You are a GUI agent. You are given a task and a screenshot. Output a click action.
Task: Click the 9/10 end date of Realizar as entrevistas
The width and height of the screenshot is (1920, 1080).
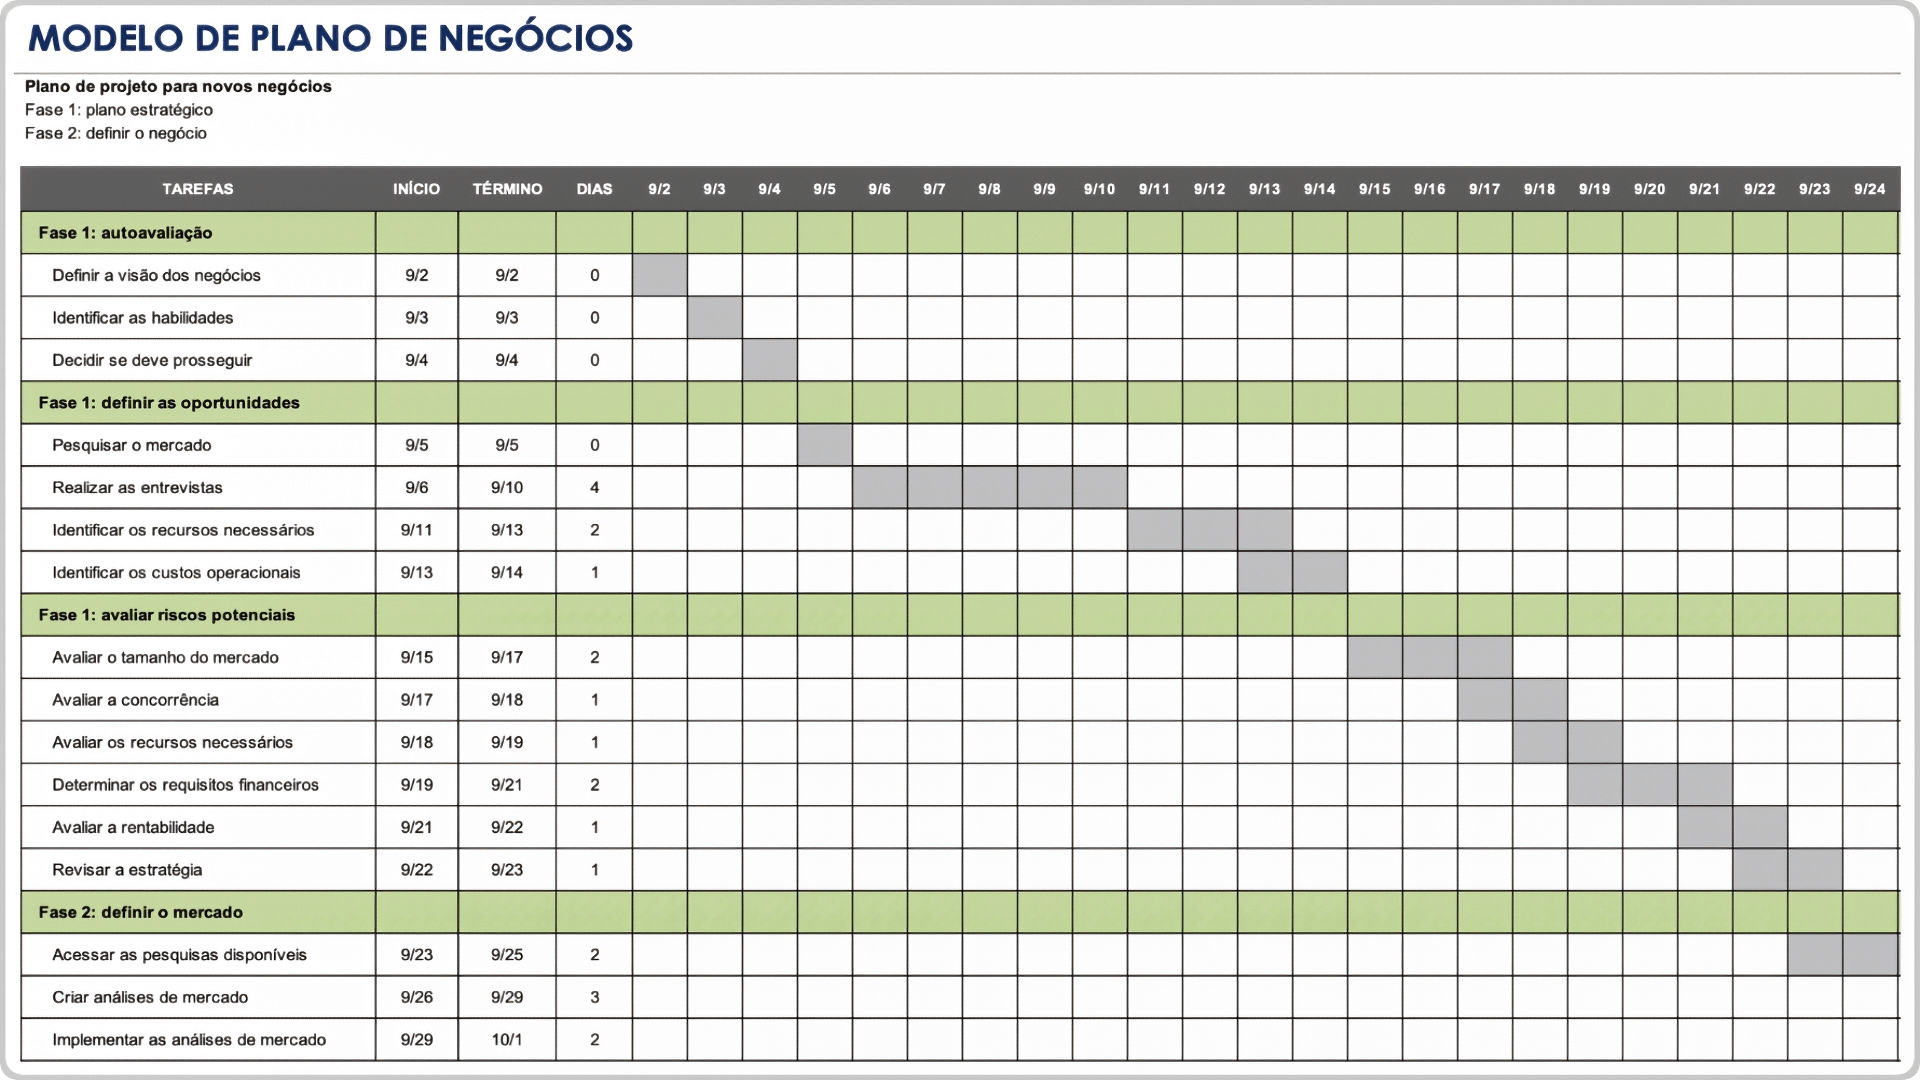(507, 488)
